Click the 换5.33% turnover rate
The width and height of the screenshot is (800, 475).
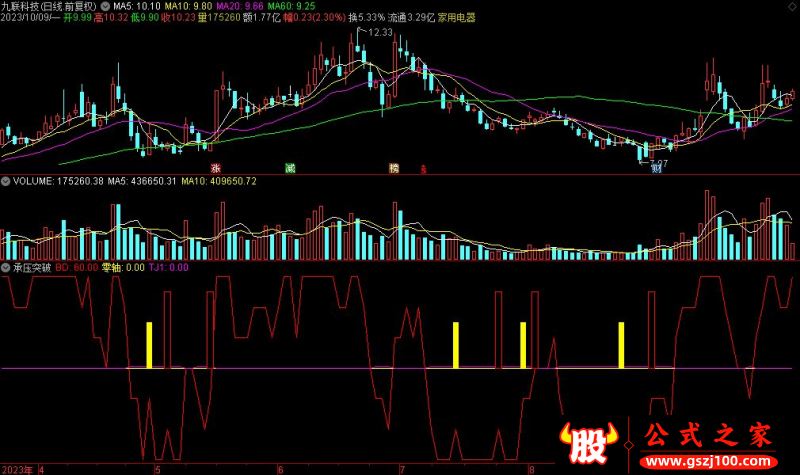(x=367, y=18)
